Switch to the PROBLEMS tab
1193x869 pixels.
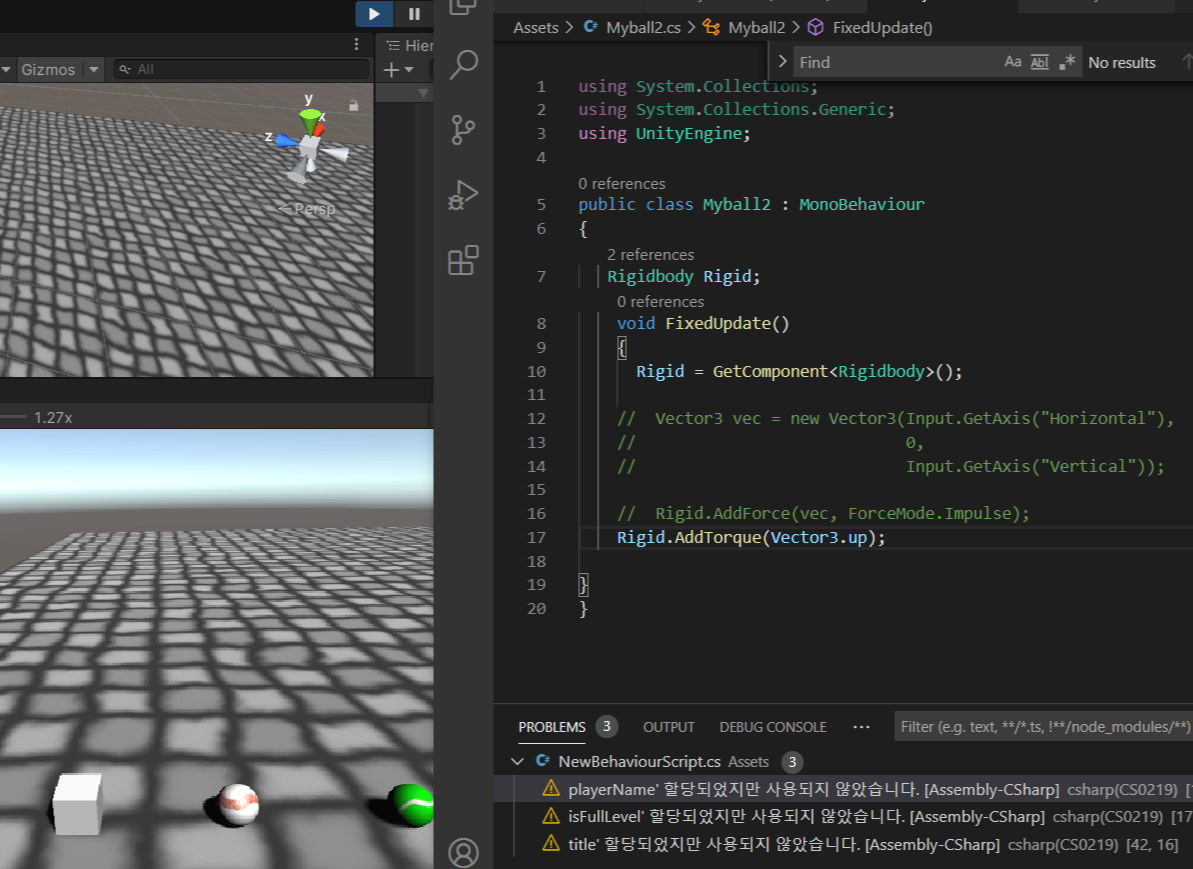click(552, 727)
